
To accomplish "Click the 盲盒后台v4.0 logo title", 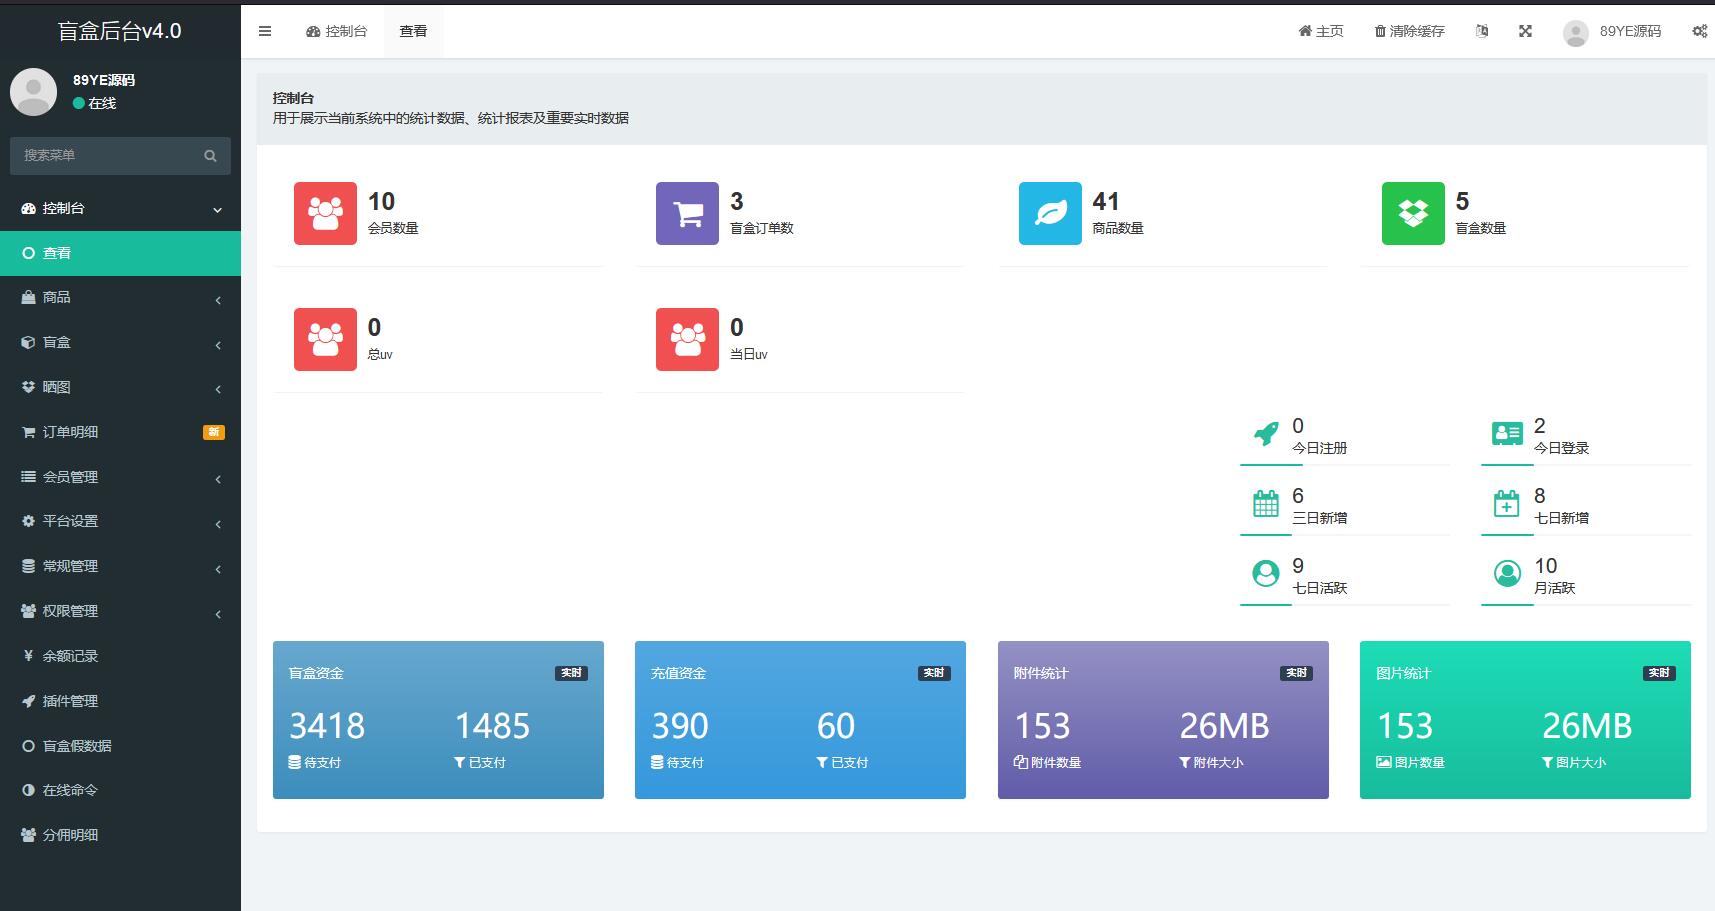I will click(x=120, y=31).
